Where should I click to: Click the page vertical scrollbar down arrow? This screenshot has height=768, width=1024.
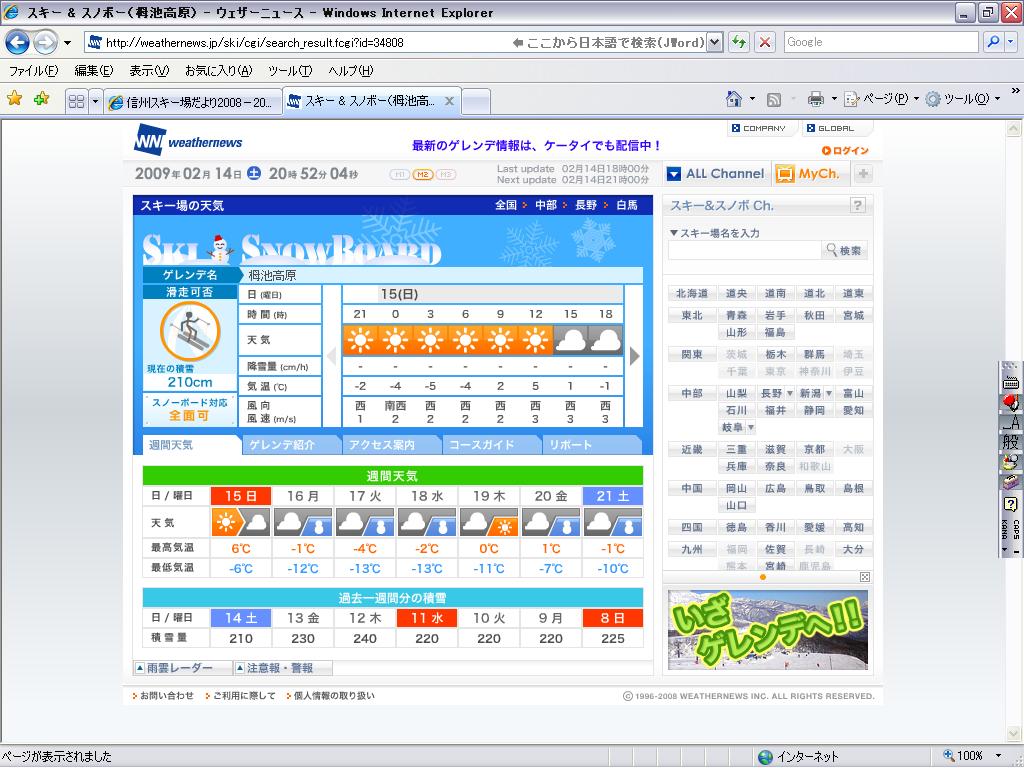[1013, 733]
